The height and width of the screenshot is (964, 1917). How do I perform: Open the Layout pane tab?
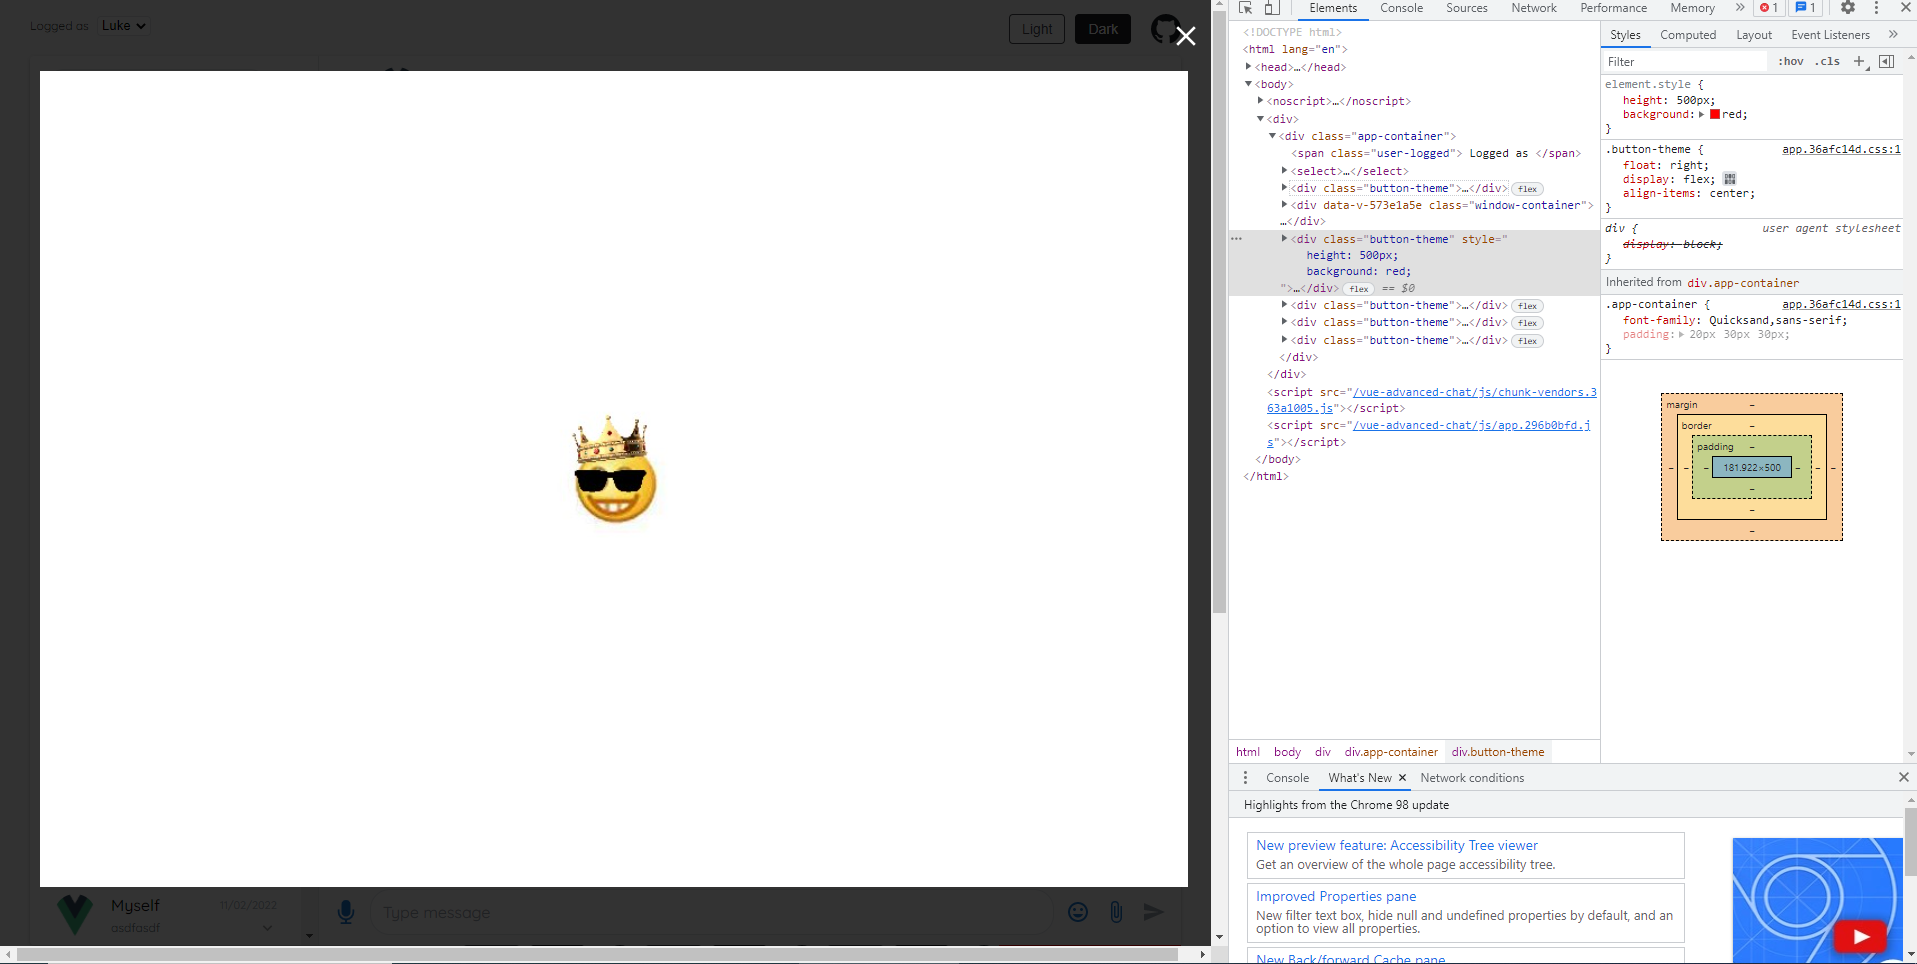click(1754, 35)
